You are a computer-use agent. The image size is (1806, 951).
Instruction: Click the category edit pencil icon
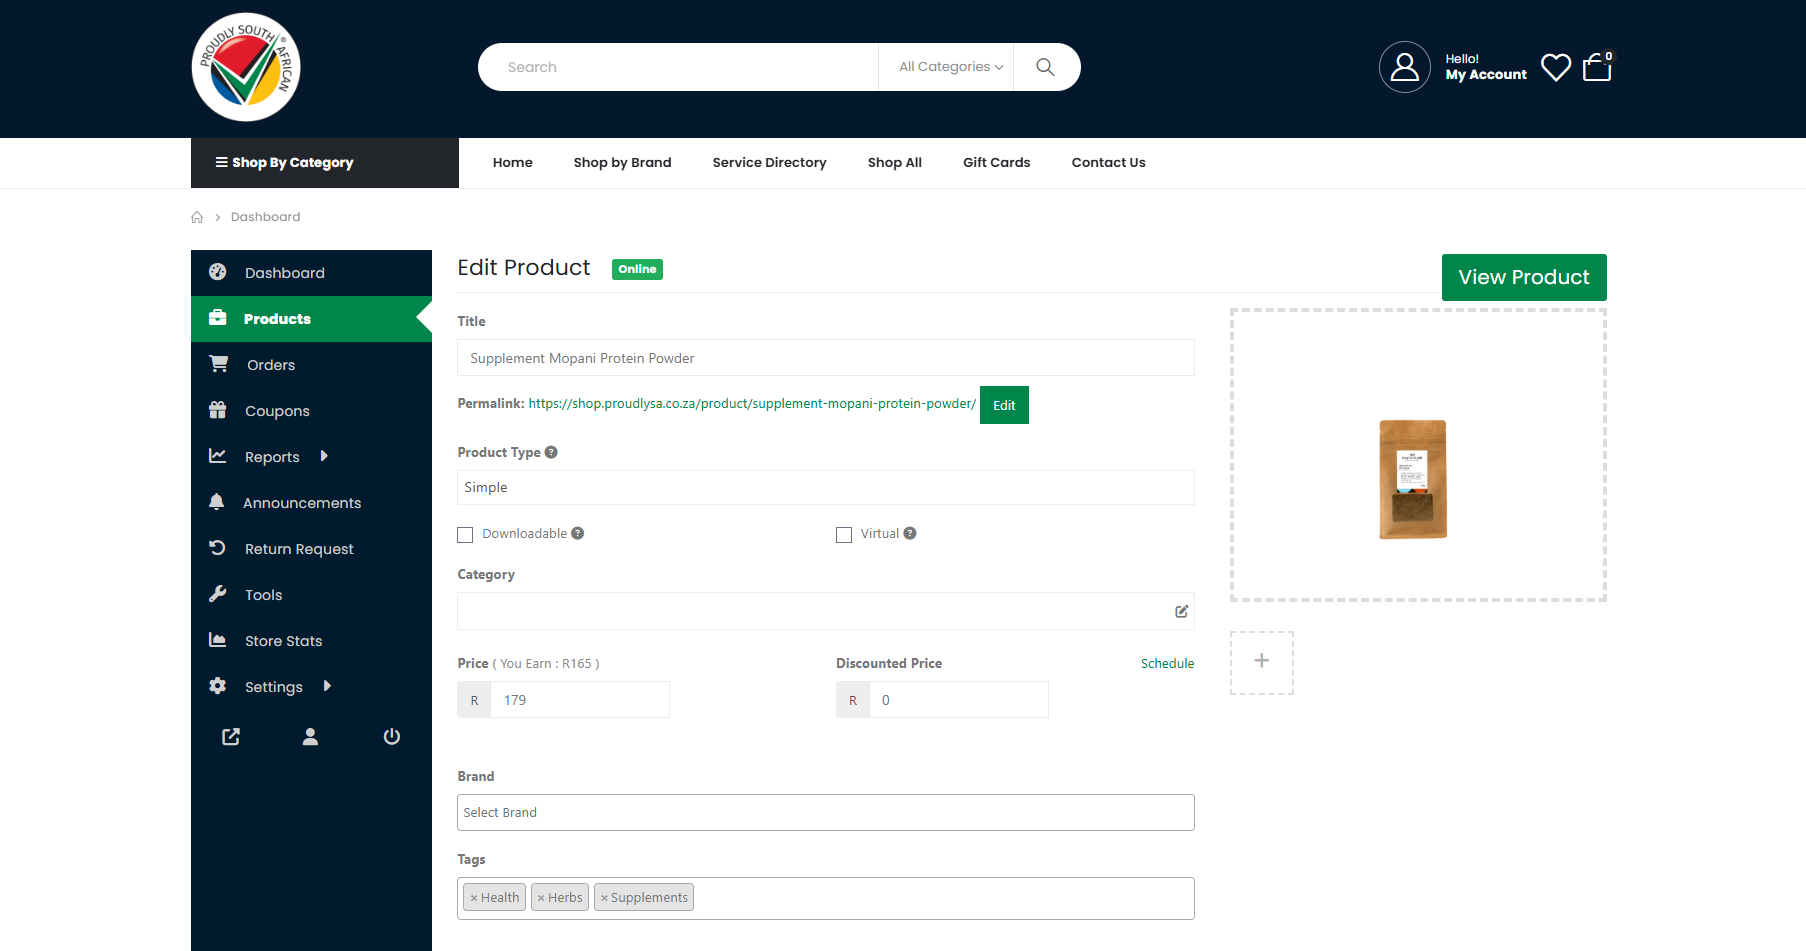1181,611
